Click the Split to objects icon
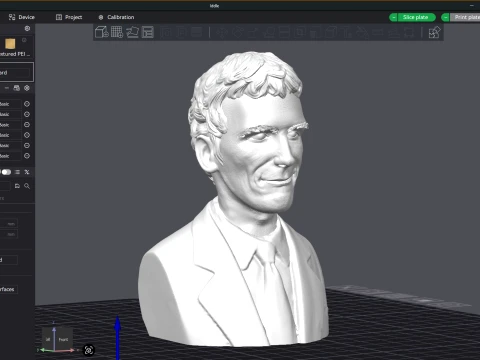Screen dimensions: 480x360 (x=166, y=32)
